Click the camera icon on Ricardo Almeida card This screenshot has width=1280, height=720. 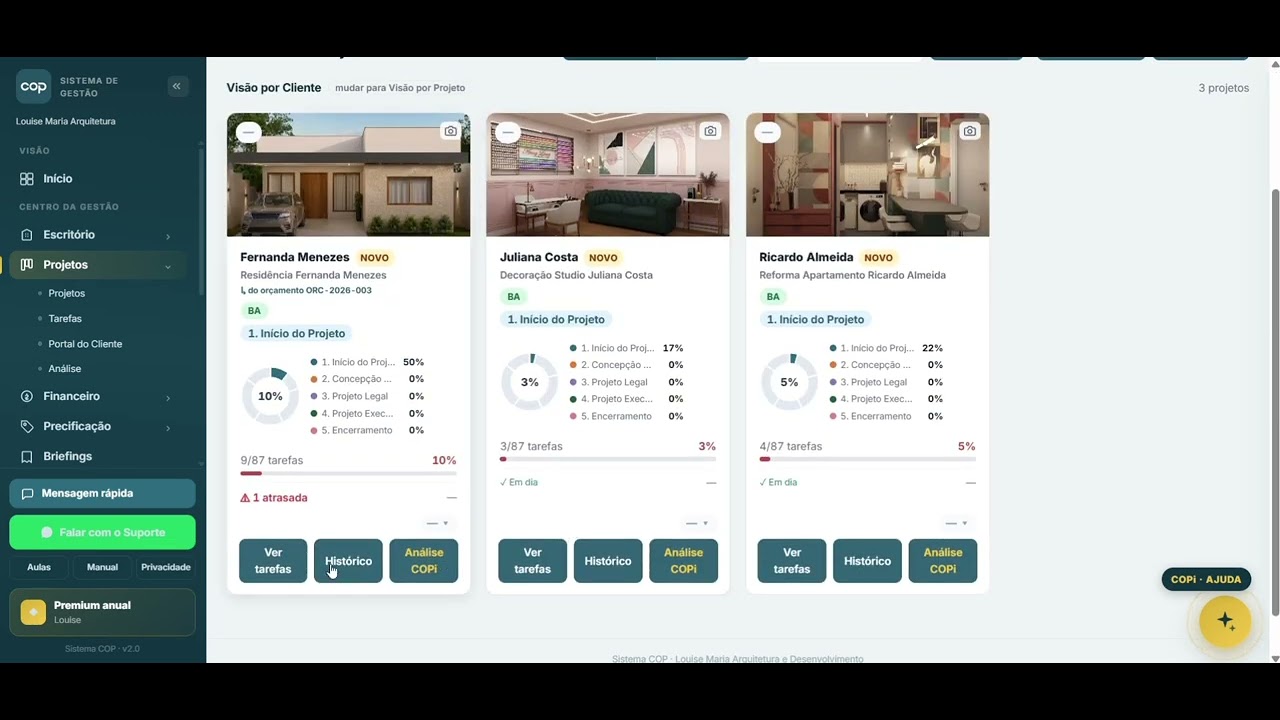969,131
